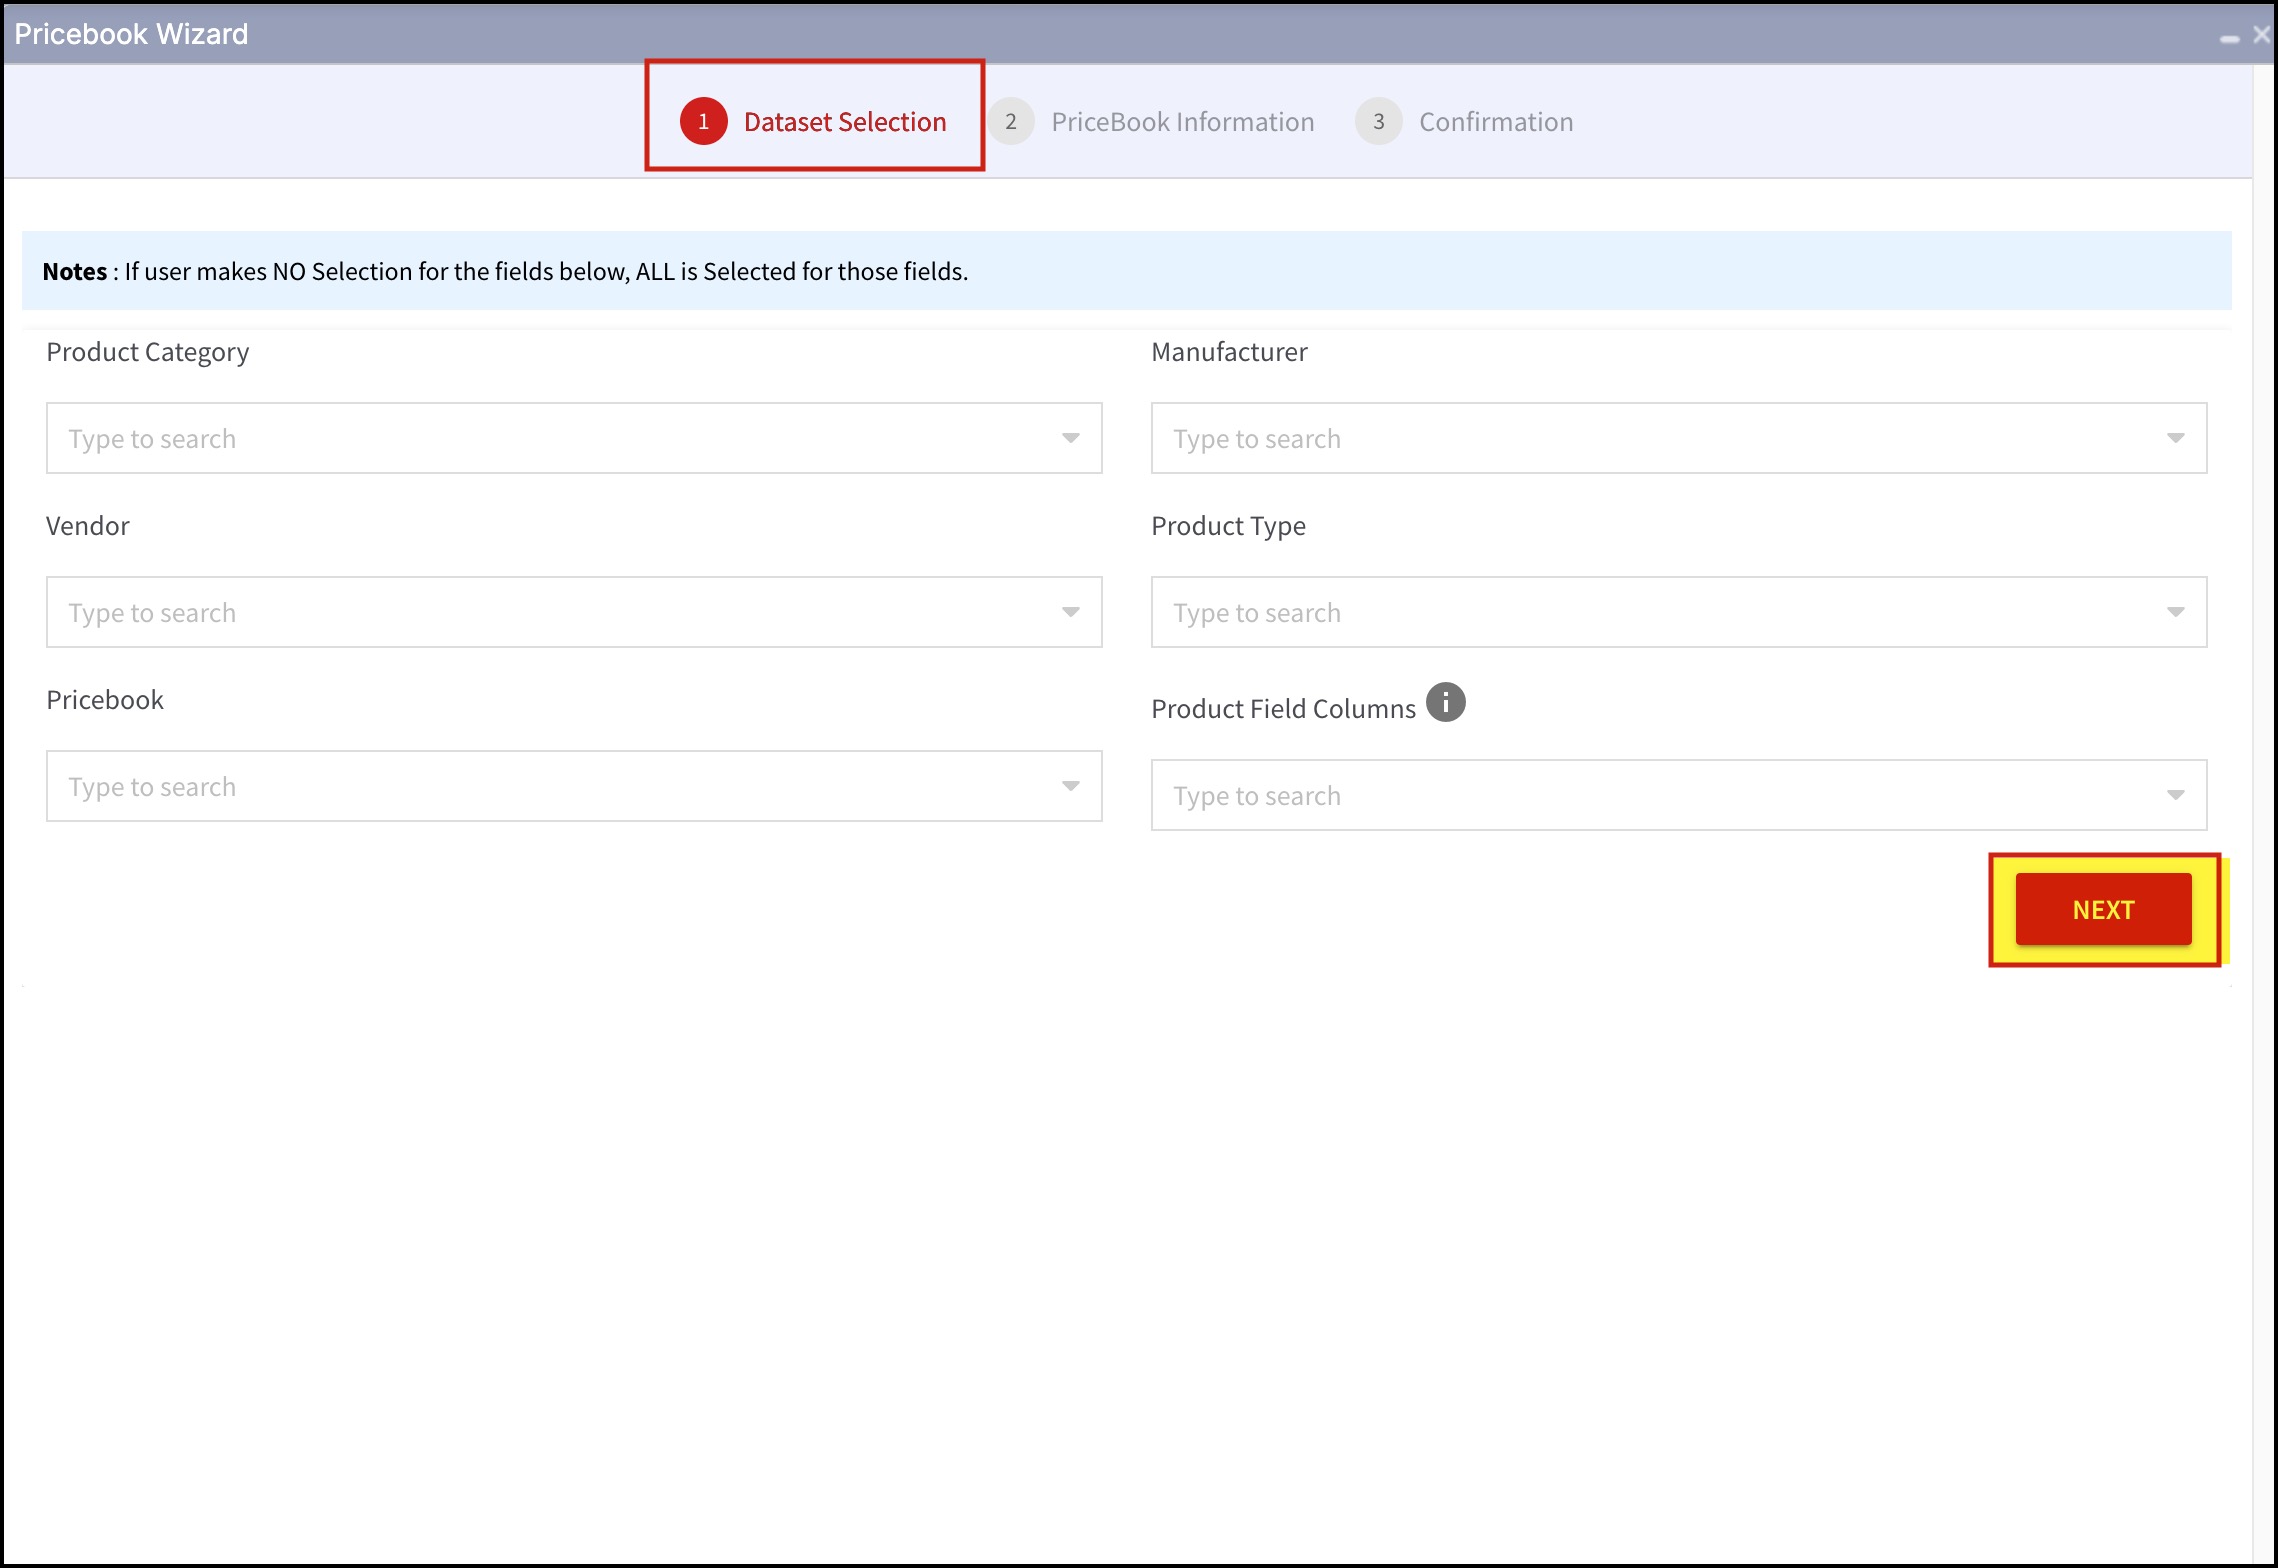
Task: Click the Notes message text
Action: point(505,271)
